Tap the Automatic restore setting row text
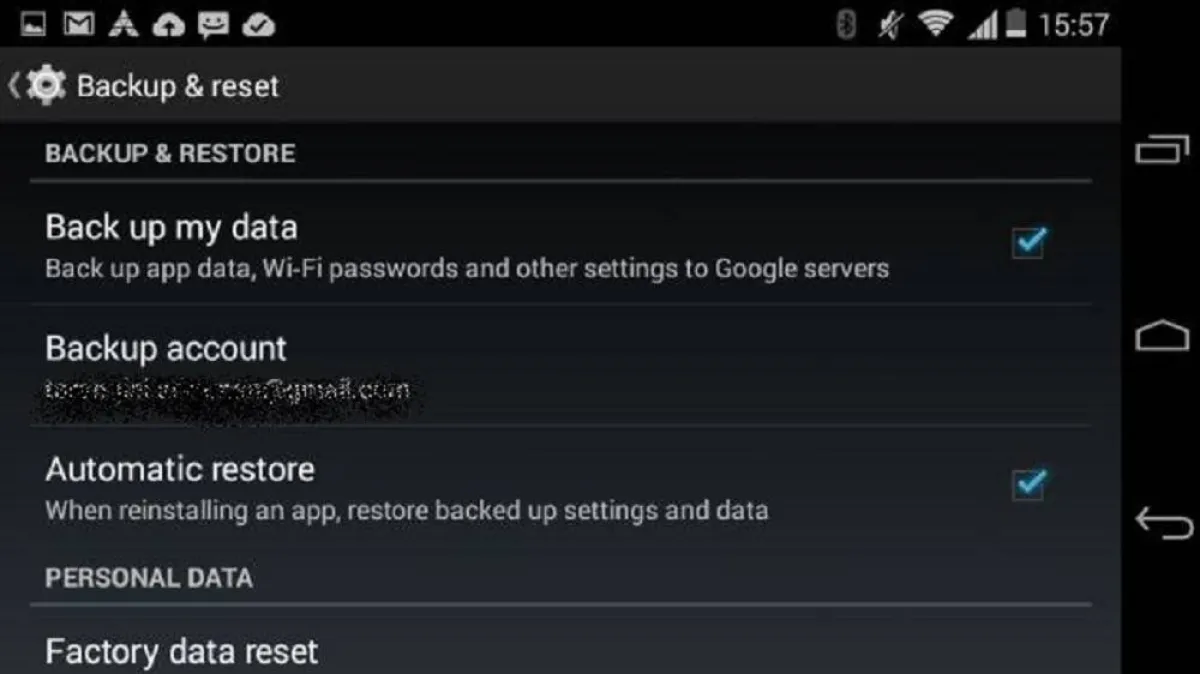 pos(180,469)
